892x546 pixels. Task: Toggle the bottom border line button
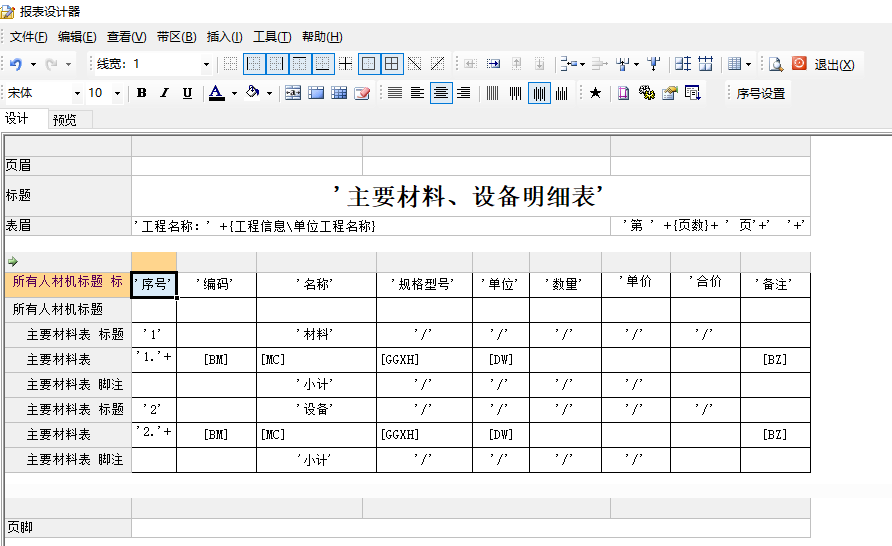(322, 64)
